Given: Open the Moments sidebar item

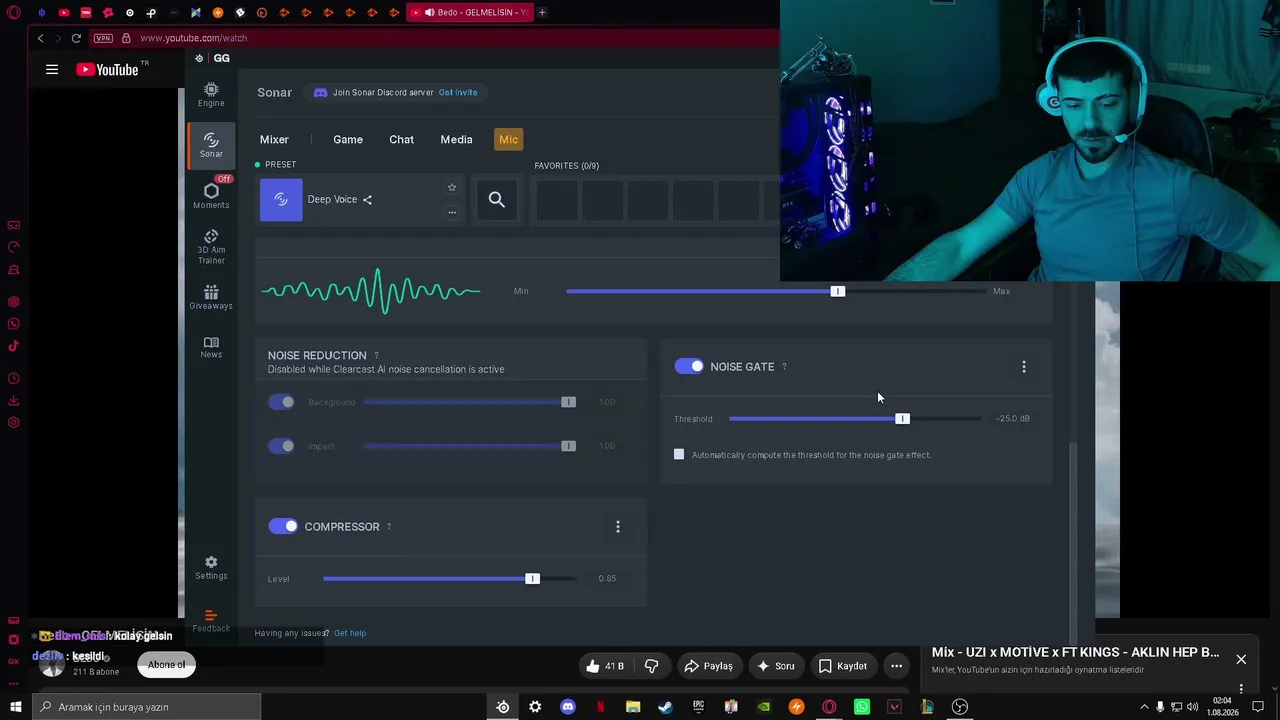Looking at the screenshot, I should pos(211,195).
